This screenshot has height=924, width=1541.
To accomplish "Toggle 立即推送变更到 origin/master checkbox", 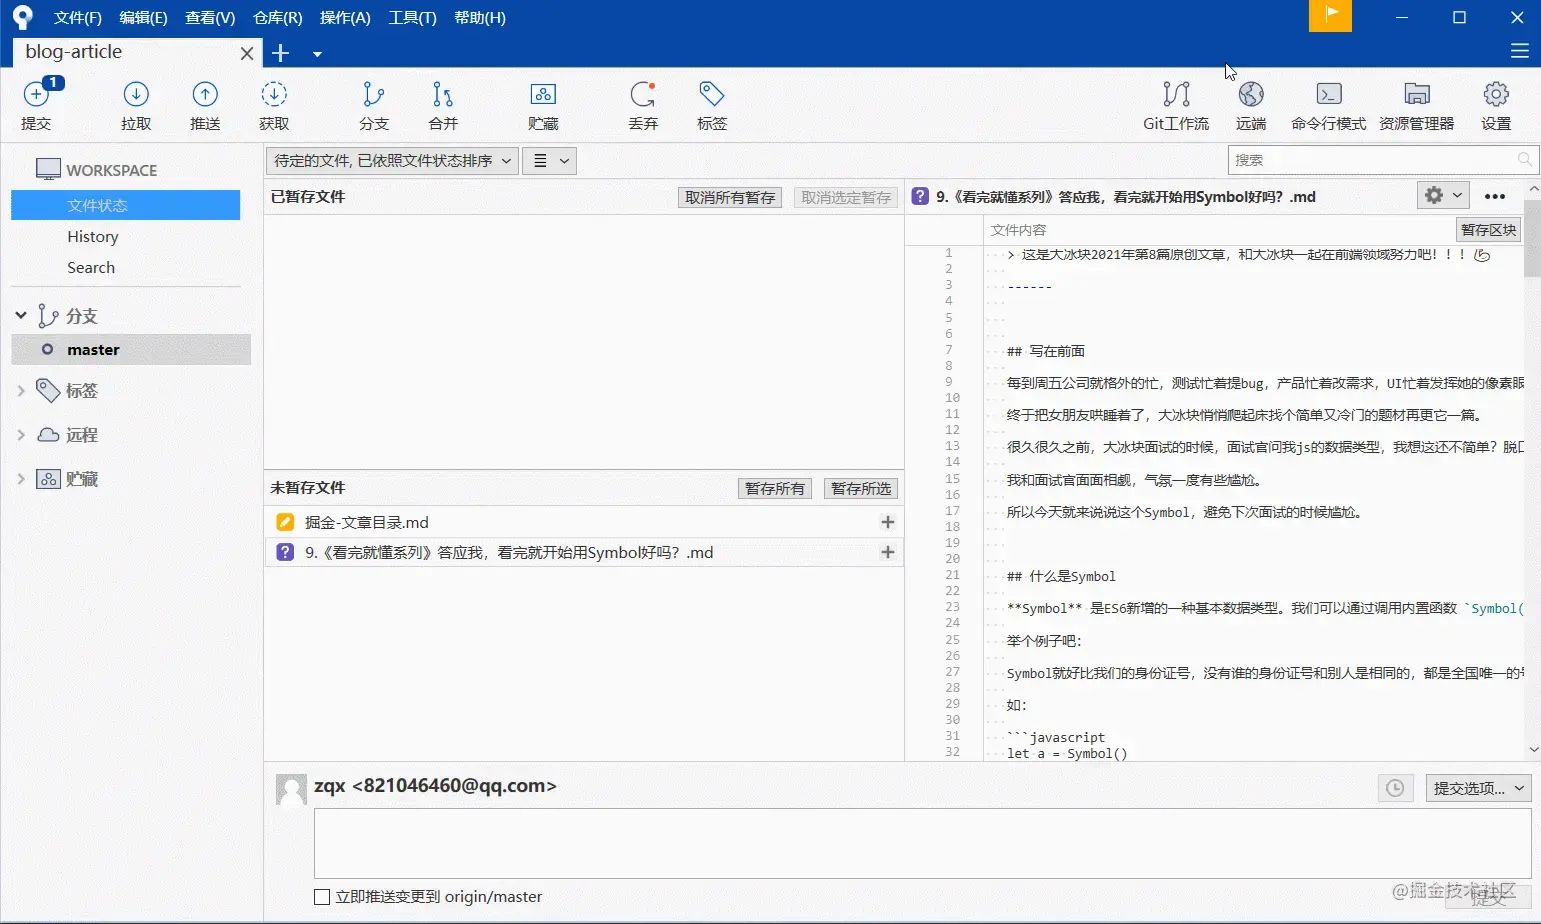I will click(322, 897).
